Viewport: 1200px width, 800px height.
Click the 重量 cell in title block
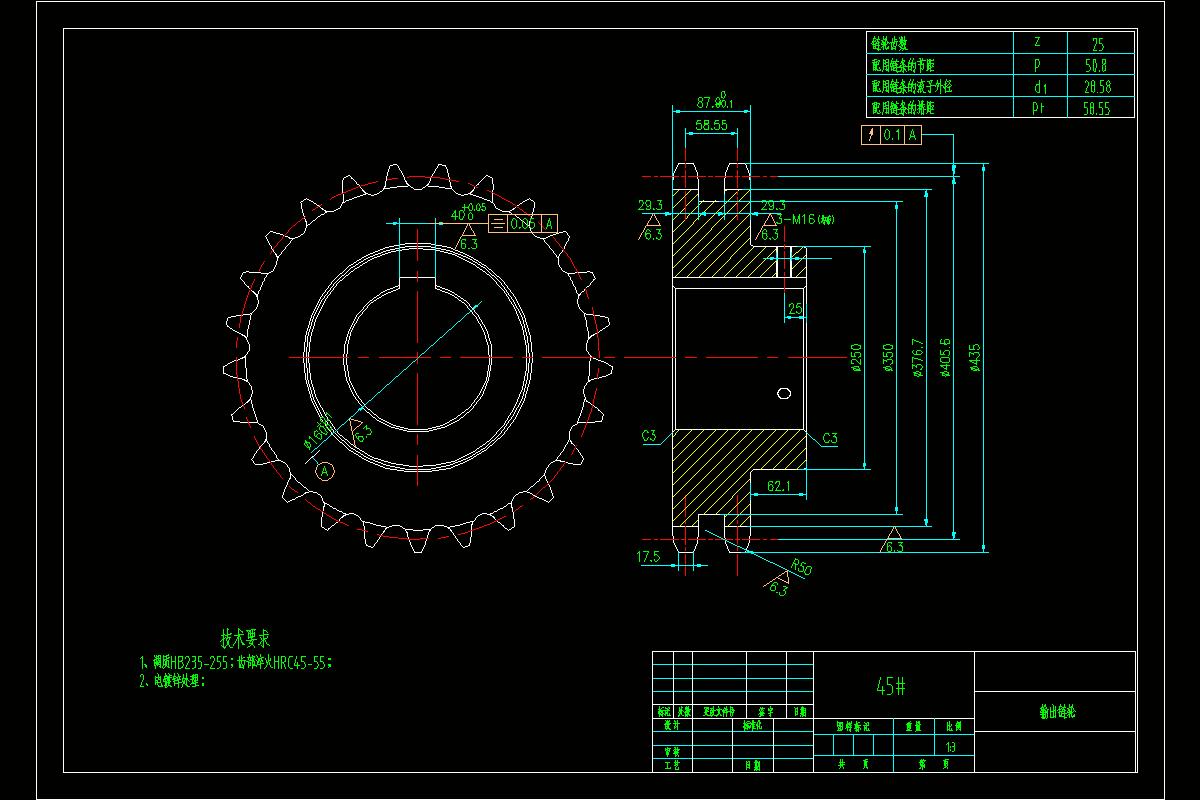click(x=913, y=726)
